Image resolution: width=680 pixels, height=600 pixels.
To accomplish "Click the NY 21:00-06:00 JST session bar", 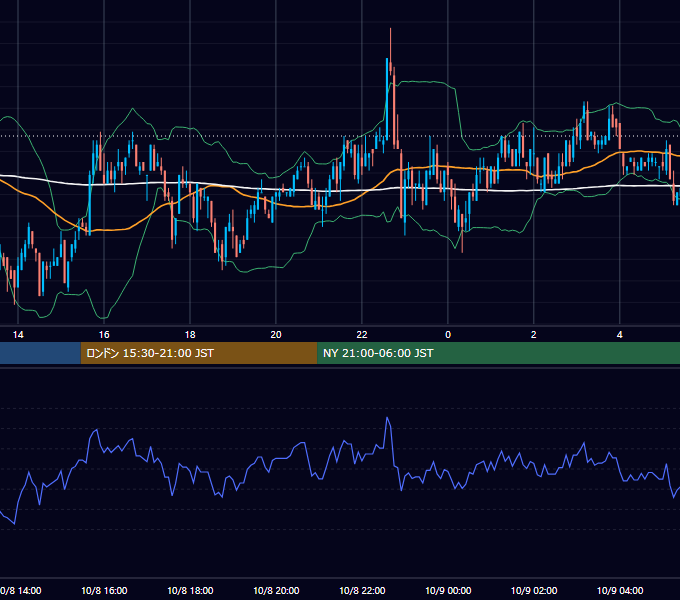I will pyautogui.click(x=498, y=353).
